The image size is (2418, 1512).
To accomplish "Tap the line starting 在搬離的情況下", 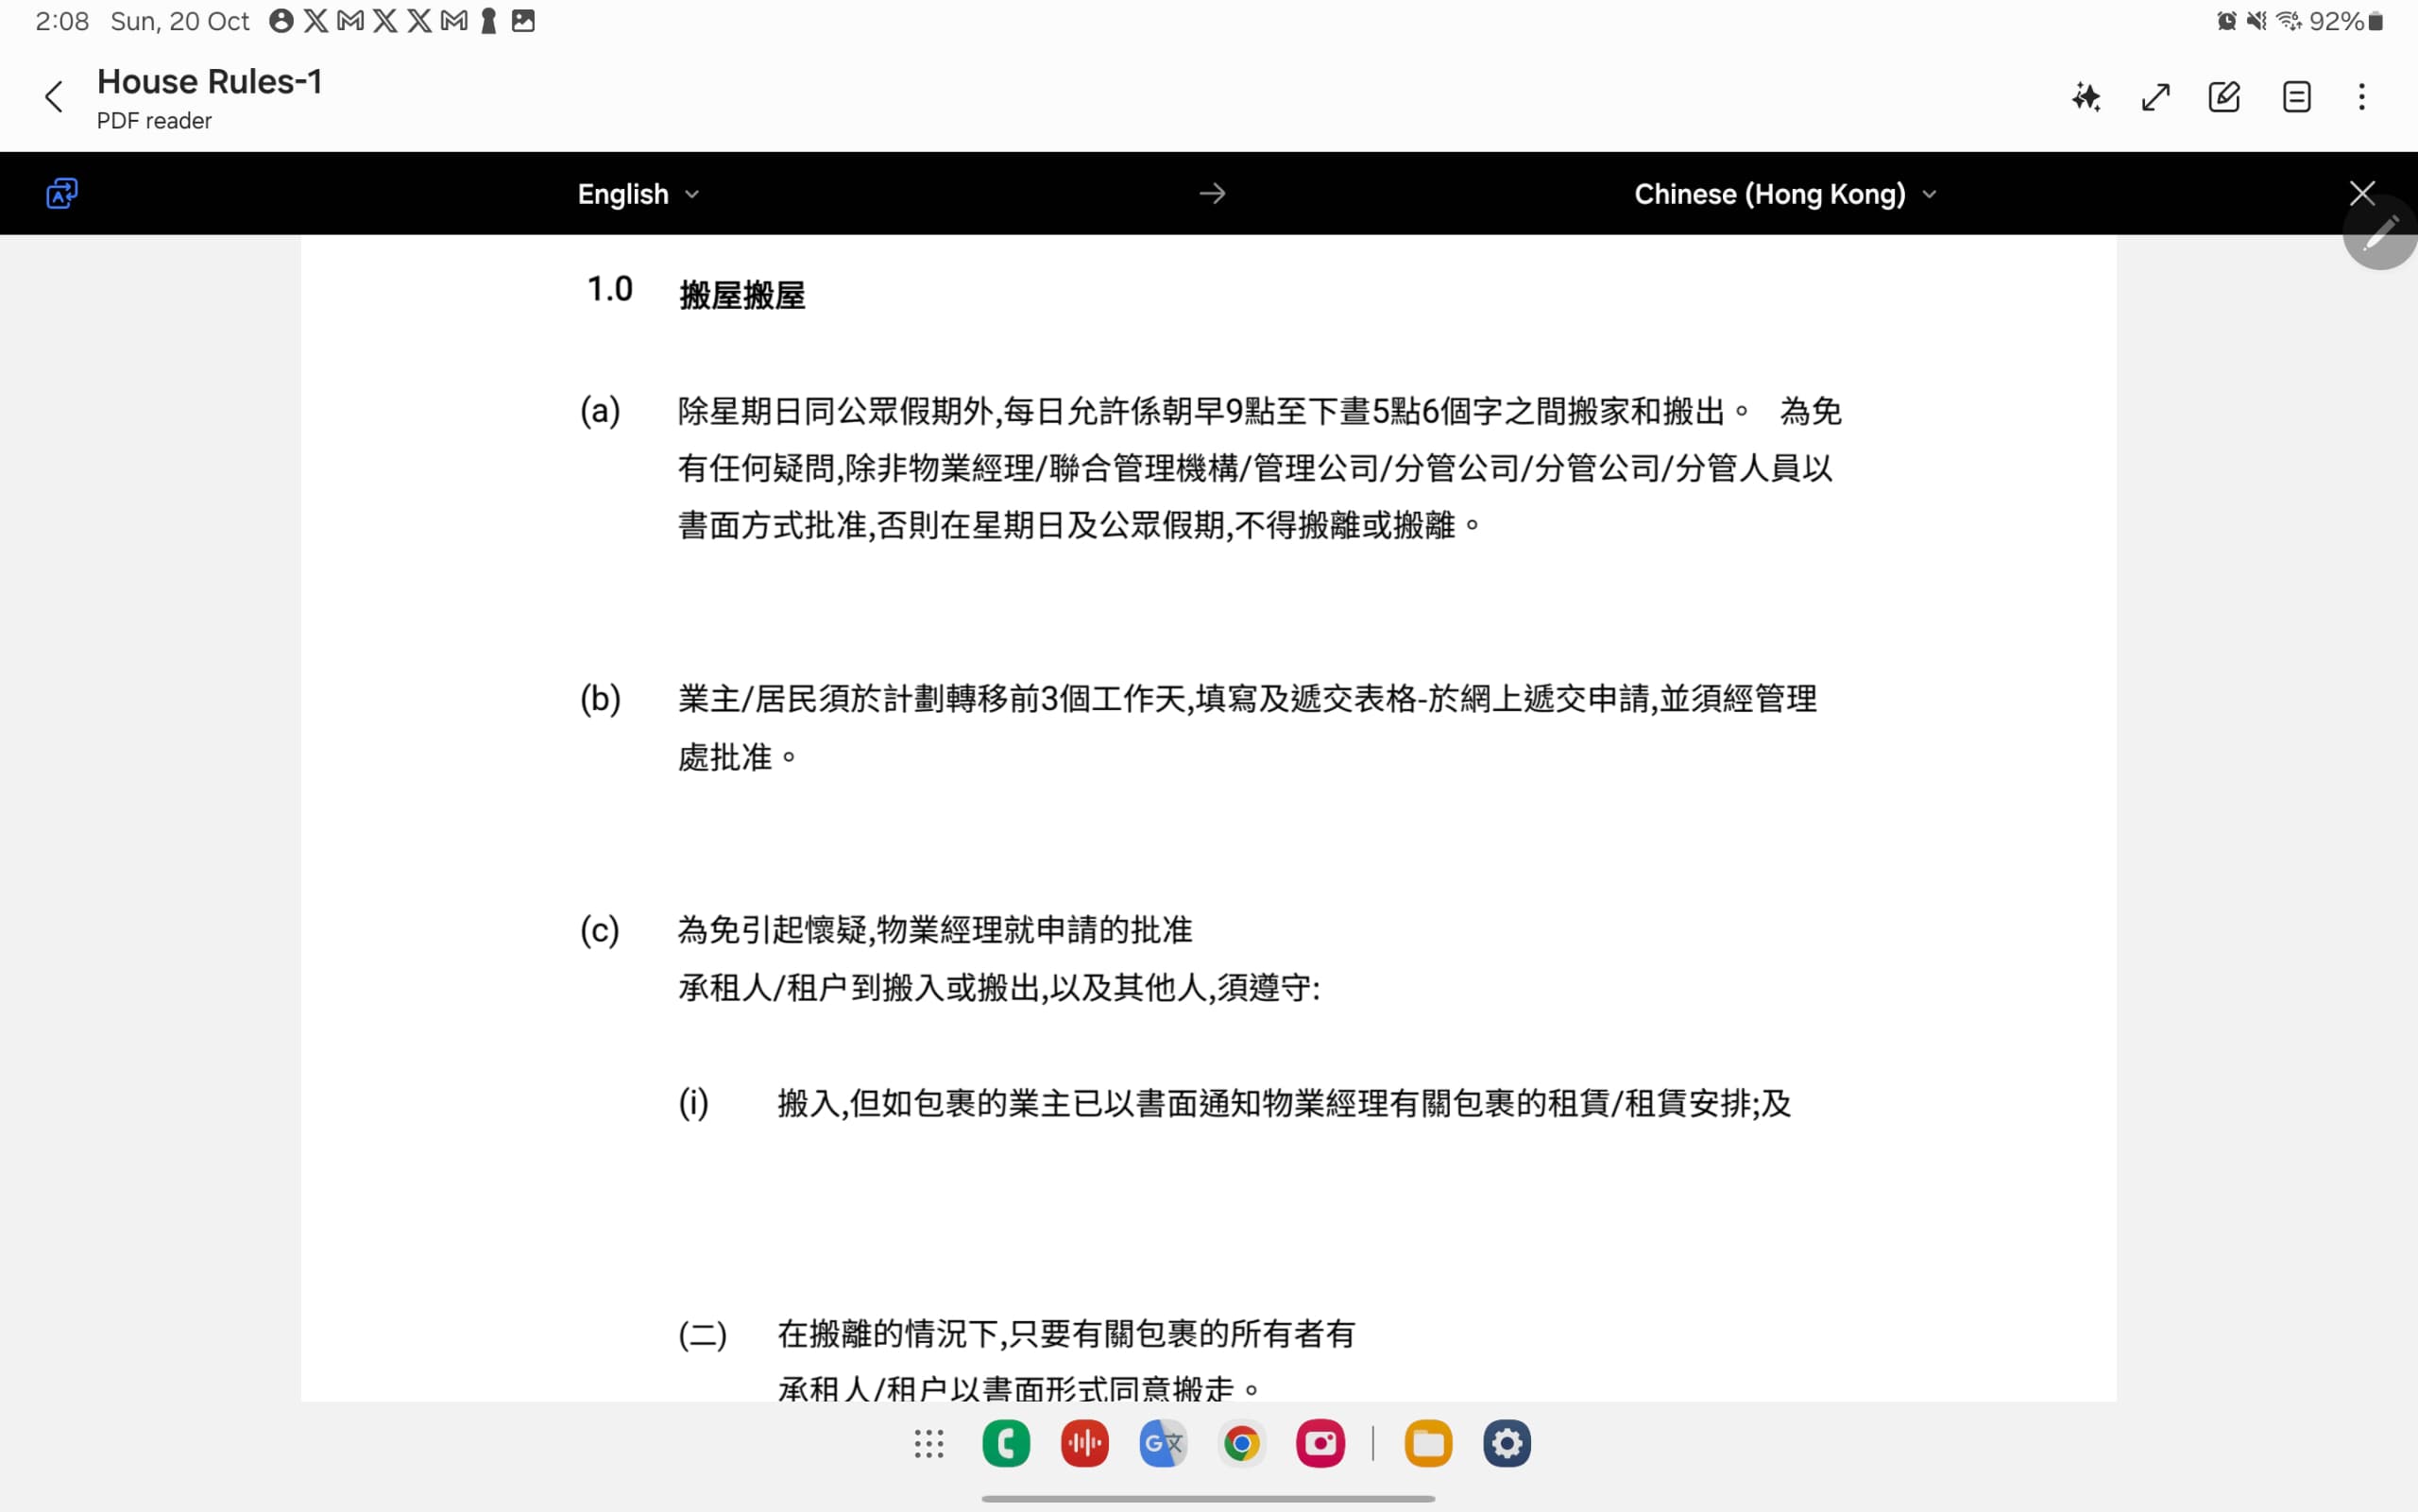I will (1066, 1334).
